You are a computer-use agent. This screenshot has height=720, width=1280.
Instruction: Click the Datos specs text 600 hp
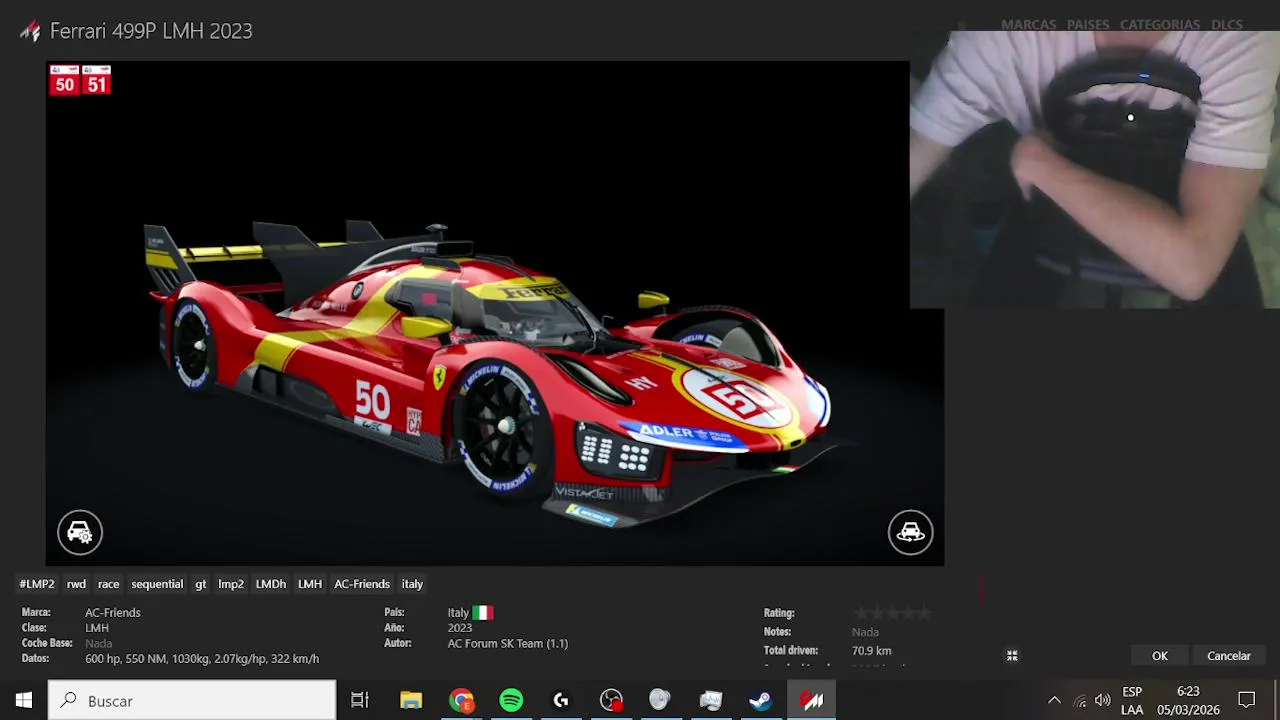coord(202,659)
